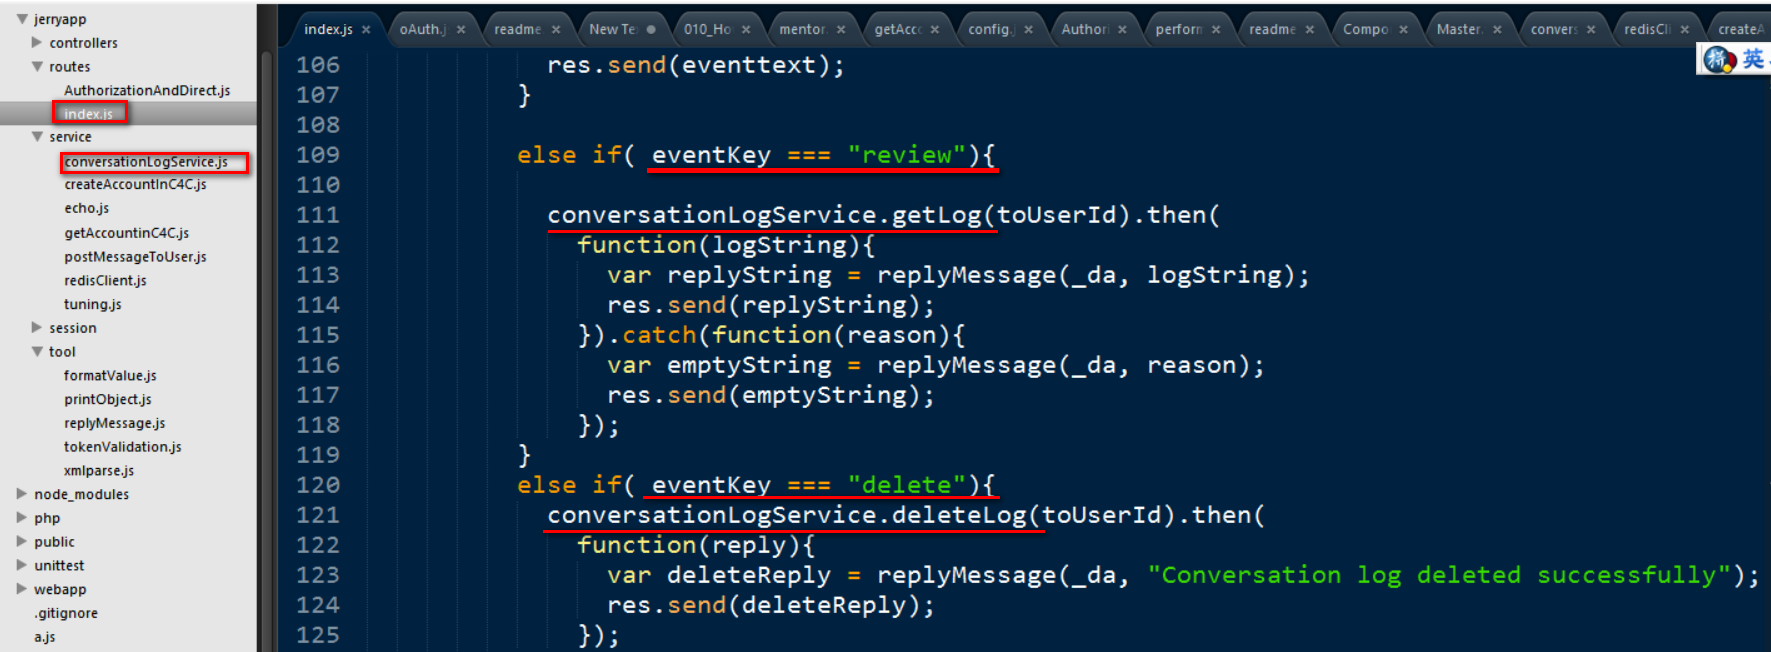This screenshot has width=1771, height=652.
Task: Open postMessageToUser.js file
Action: pyautogui.click(x=135, y=257)
